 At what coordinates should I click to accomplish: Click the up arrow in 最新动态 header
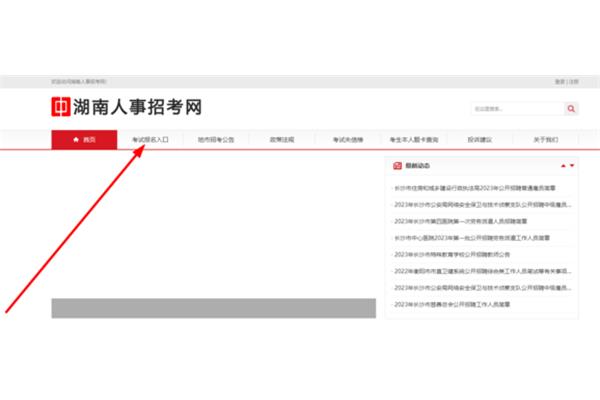pyautogui.click(x=563, y=166)
